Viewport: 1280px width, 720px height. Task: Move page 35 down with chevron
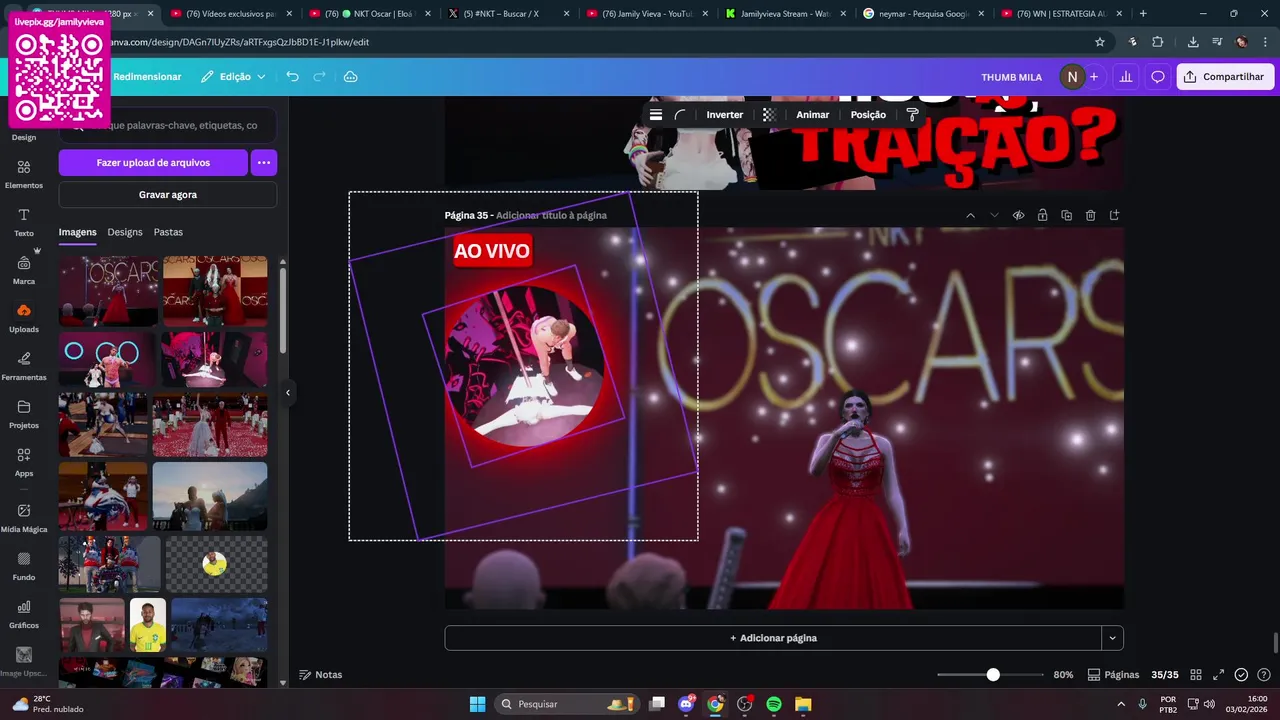click(x=994, y=215)
